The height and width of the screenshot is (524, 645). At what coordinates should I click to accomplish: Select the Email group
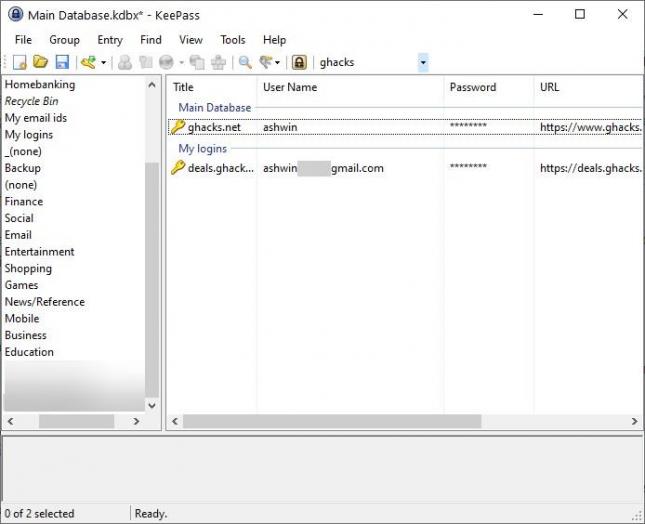coord(18,235)
